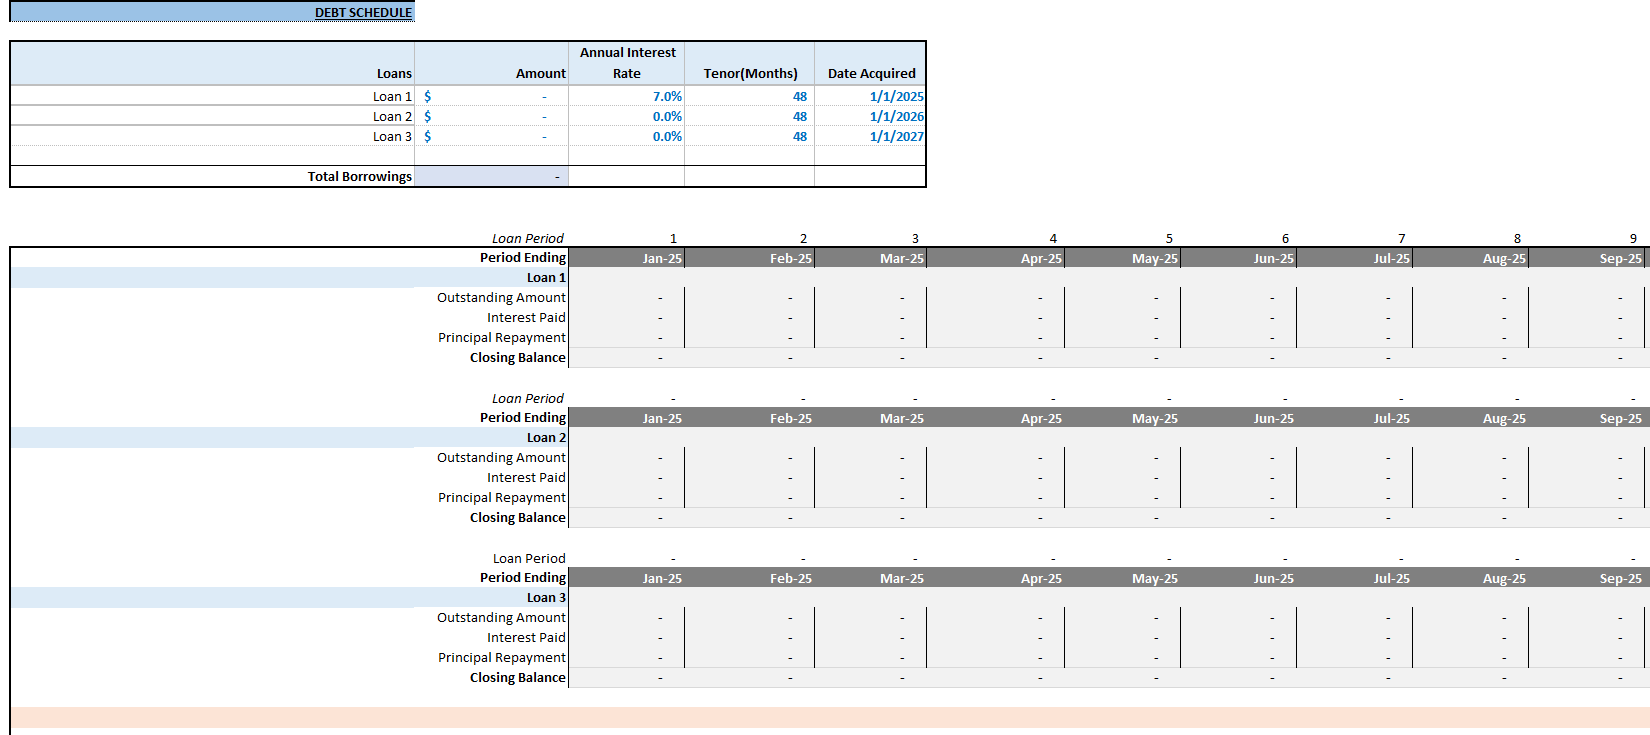Click Loan 1 Closing Balance label
Screen dimensions: 1650x735
[x=517, y=357]
